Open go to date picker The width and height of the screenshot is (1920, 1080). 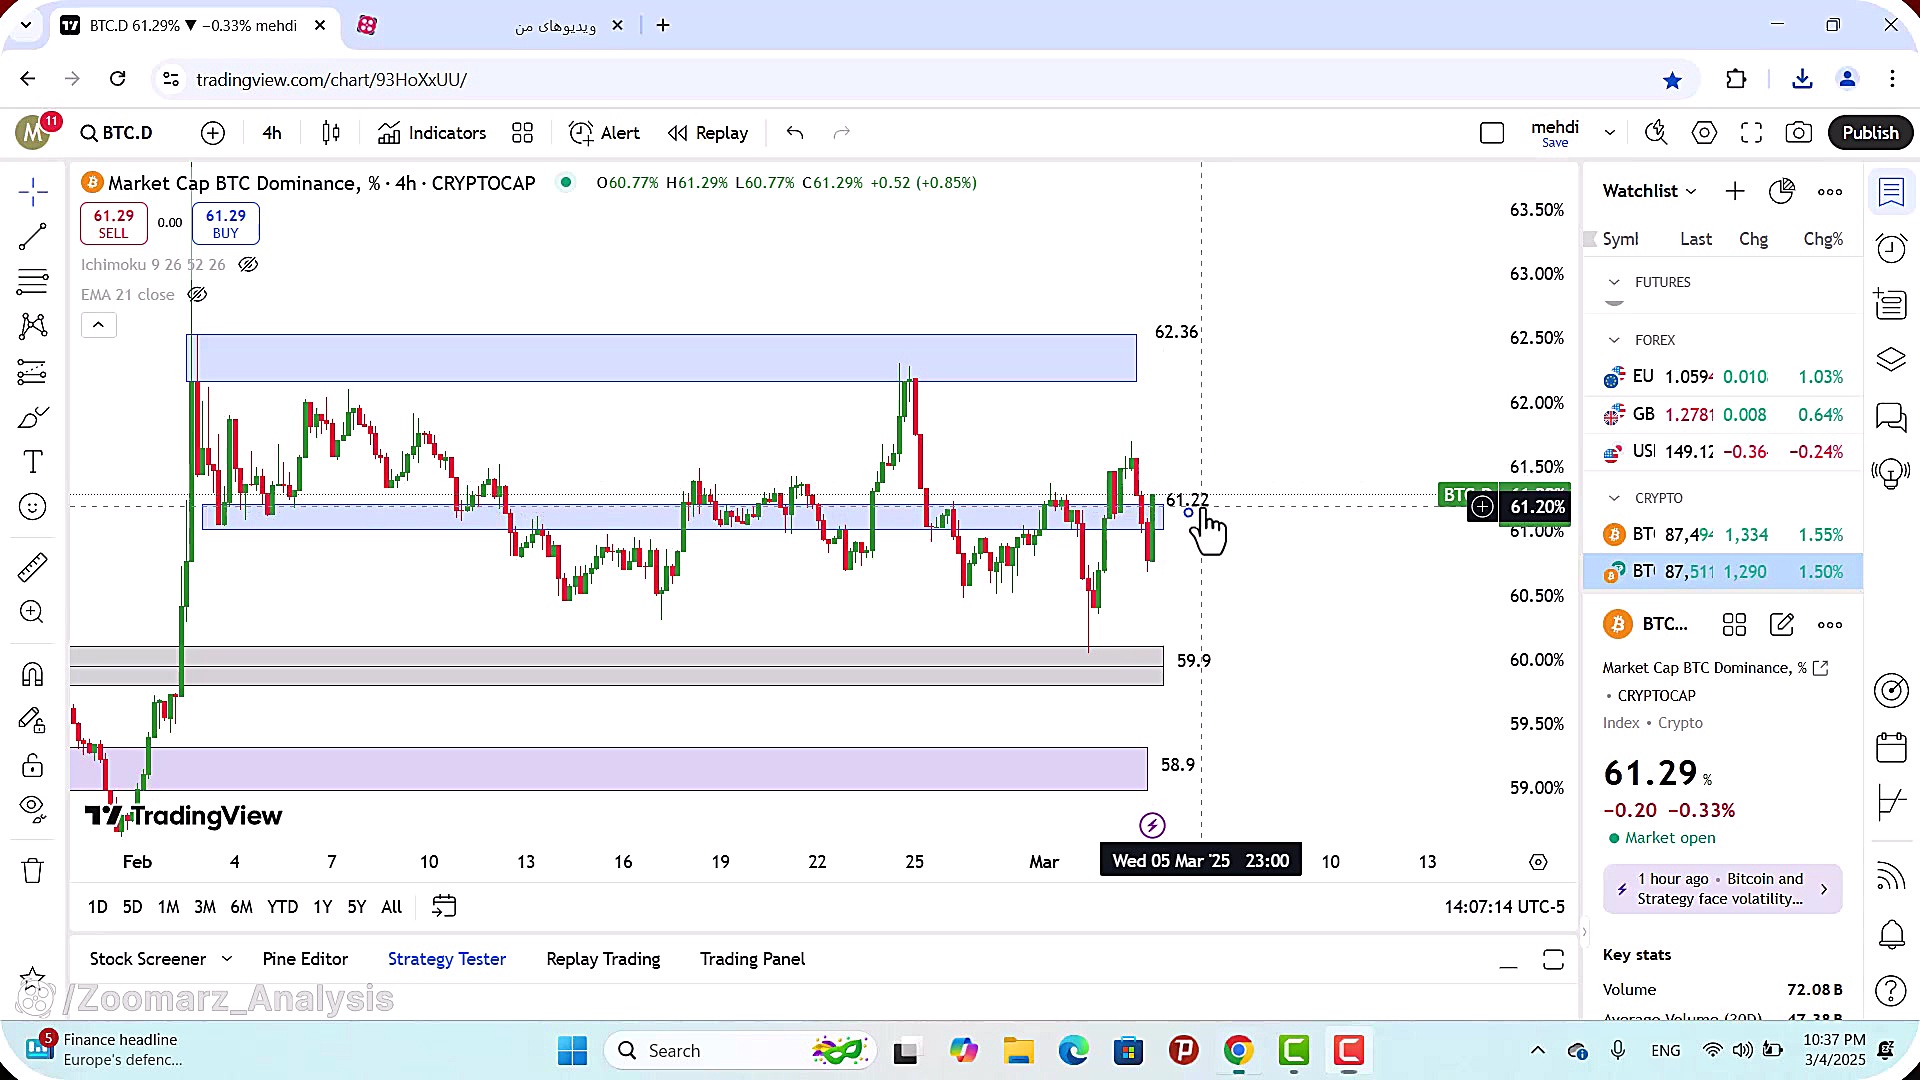tap(444, 906)
